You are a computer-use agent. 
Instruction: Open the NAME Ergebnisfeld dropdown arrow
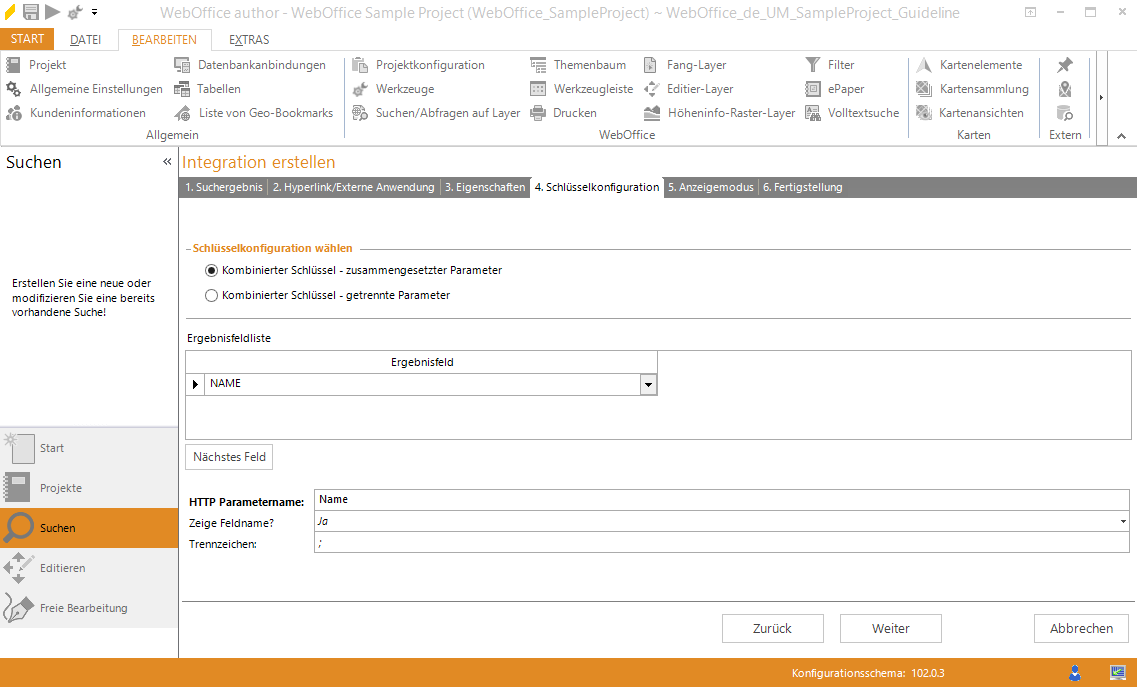click(x=648, y=384)
